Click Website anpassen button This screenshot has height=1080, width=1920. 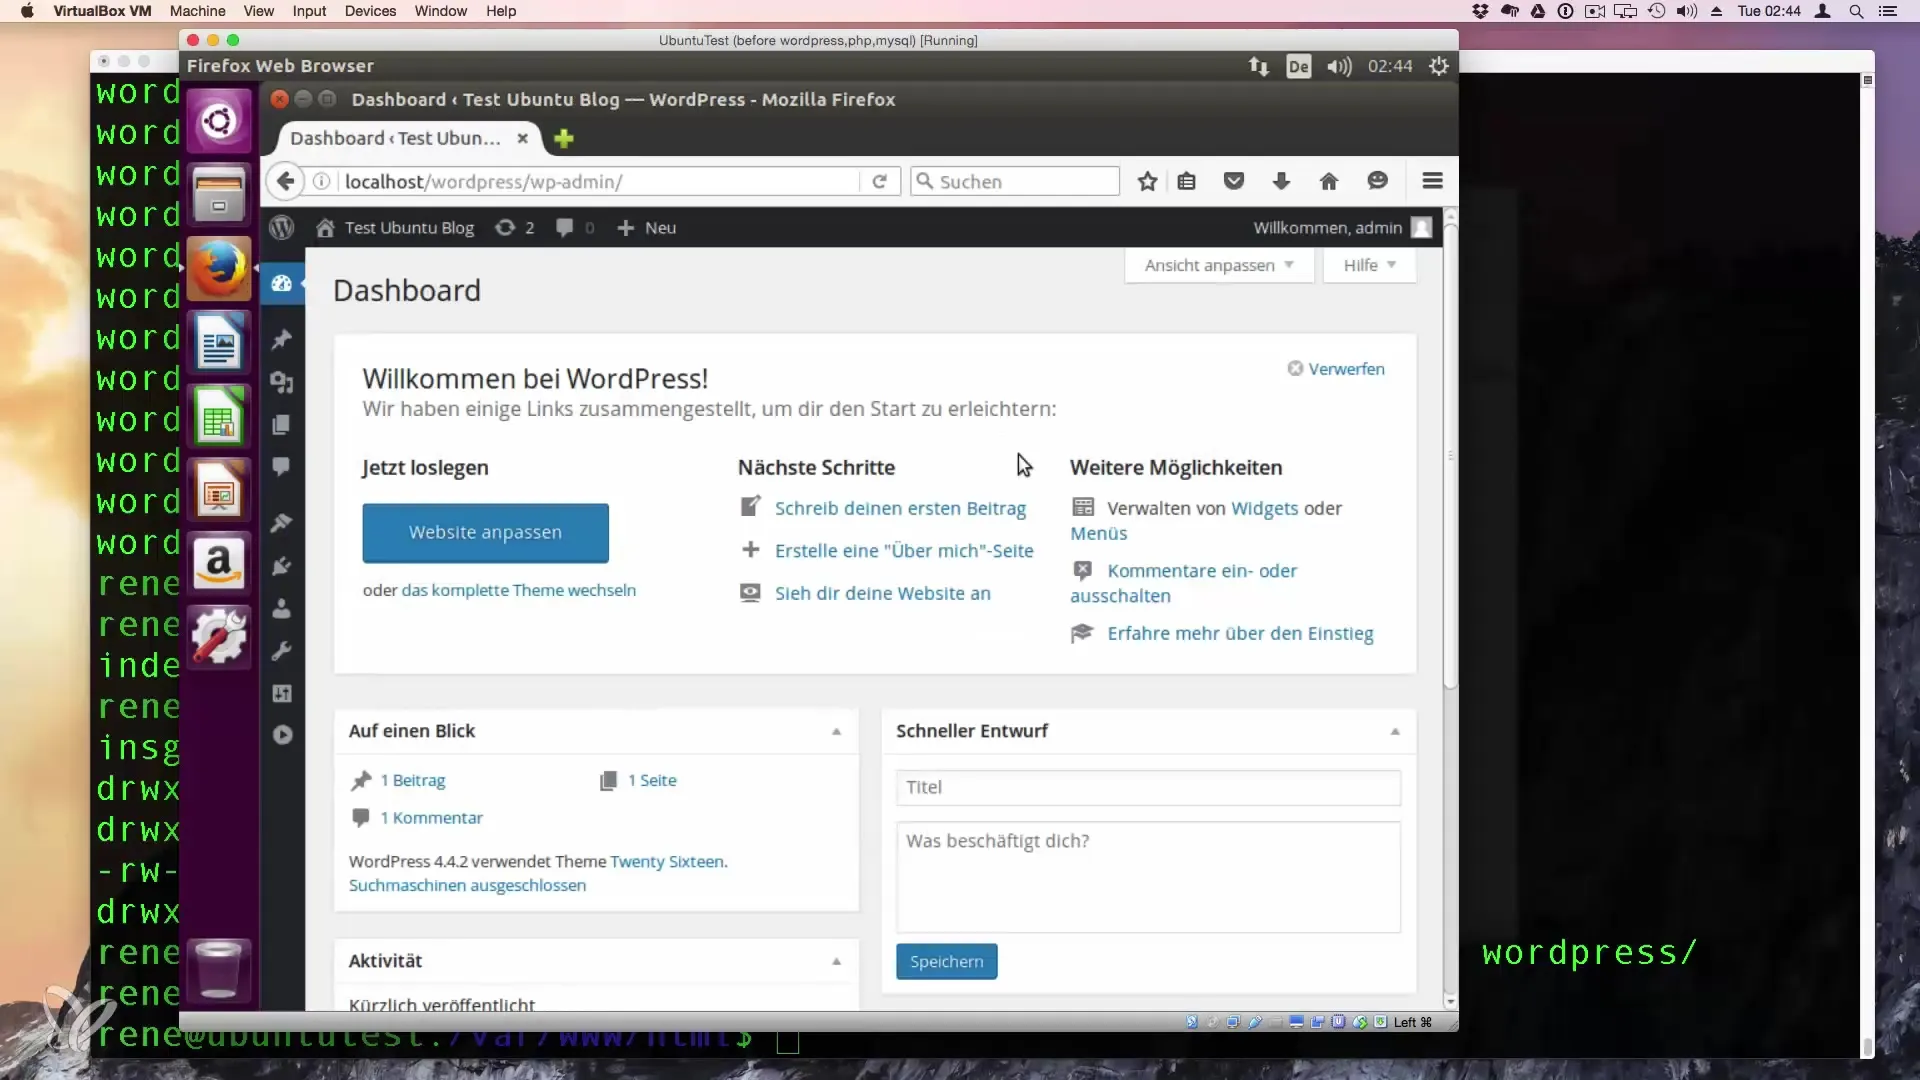[485, 533]
